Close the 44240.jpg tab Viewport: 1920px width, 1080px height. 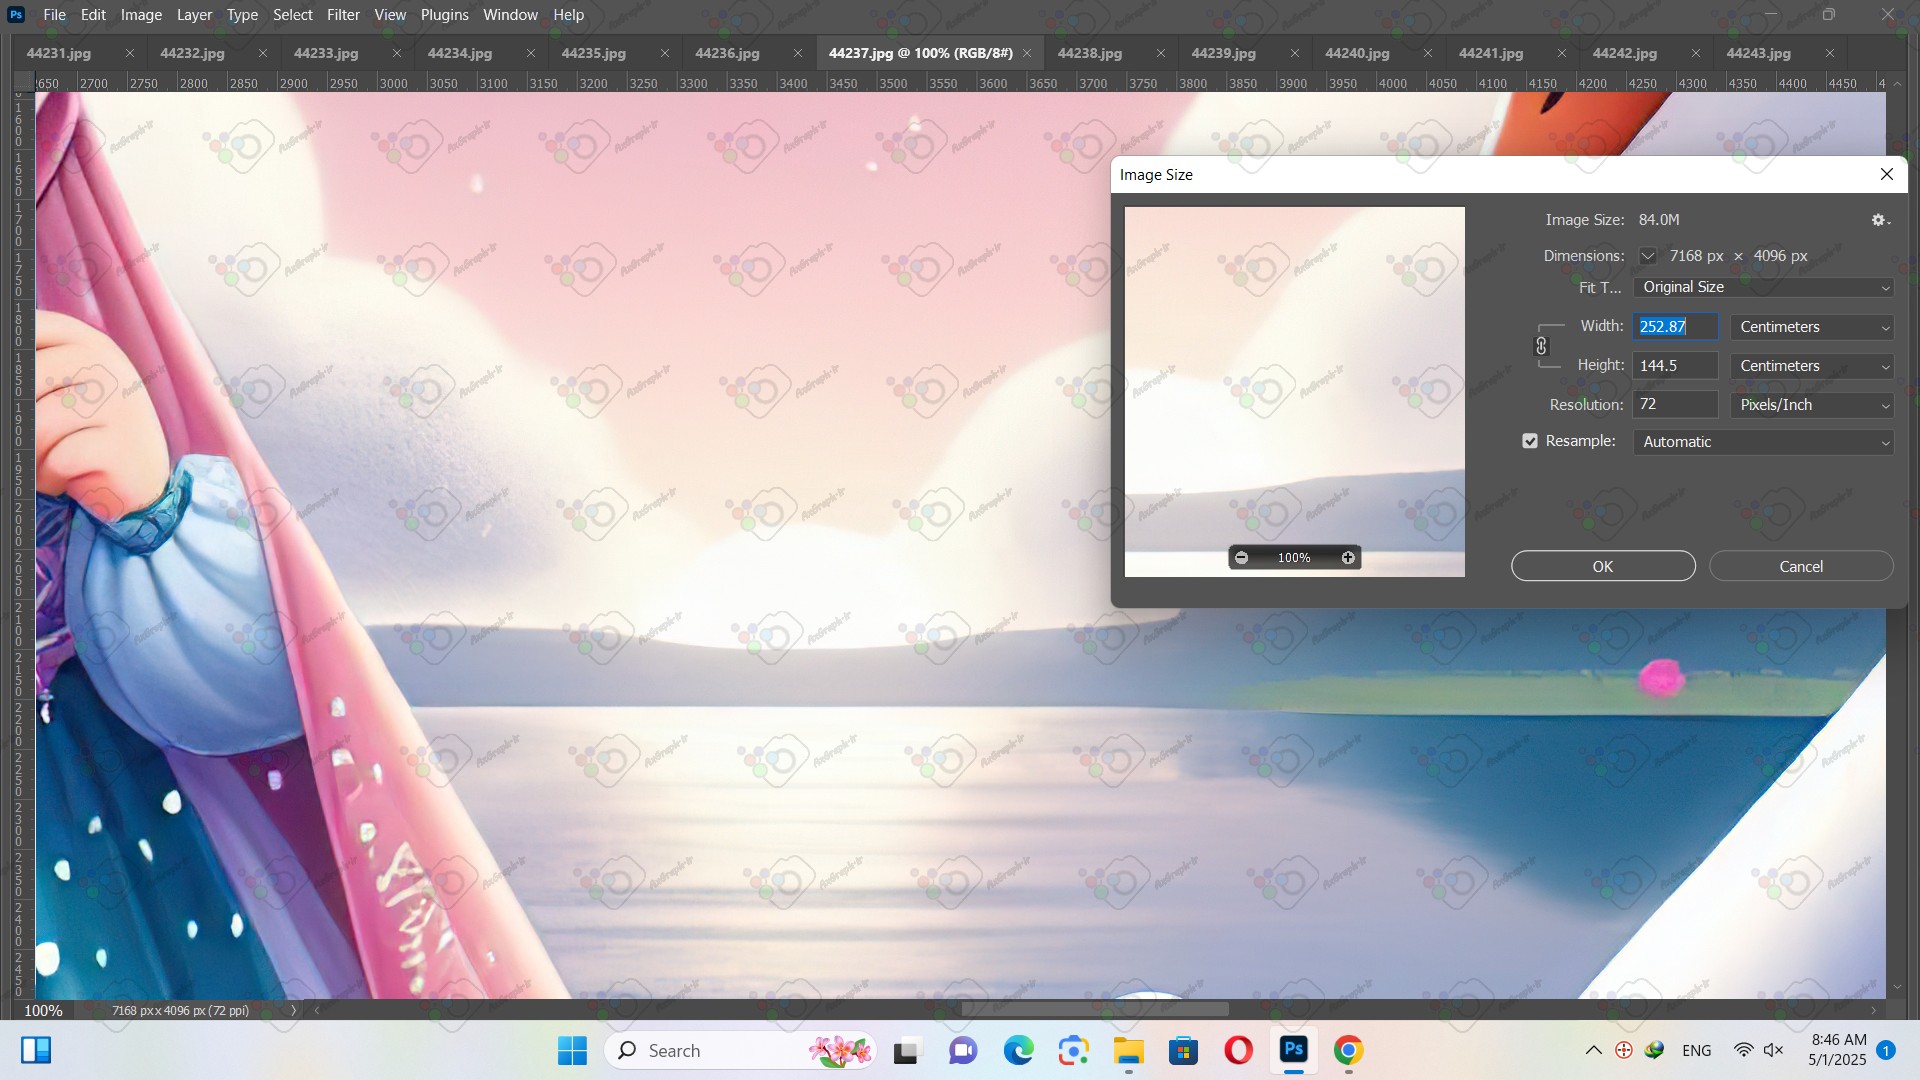[x=1428, y=54]
